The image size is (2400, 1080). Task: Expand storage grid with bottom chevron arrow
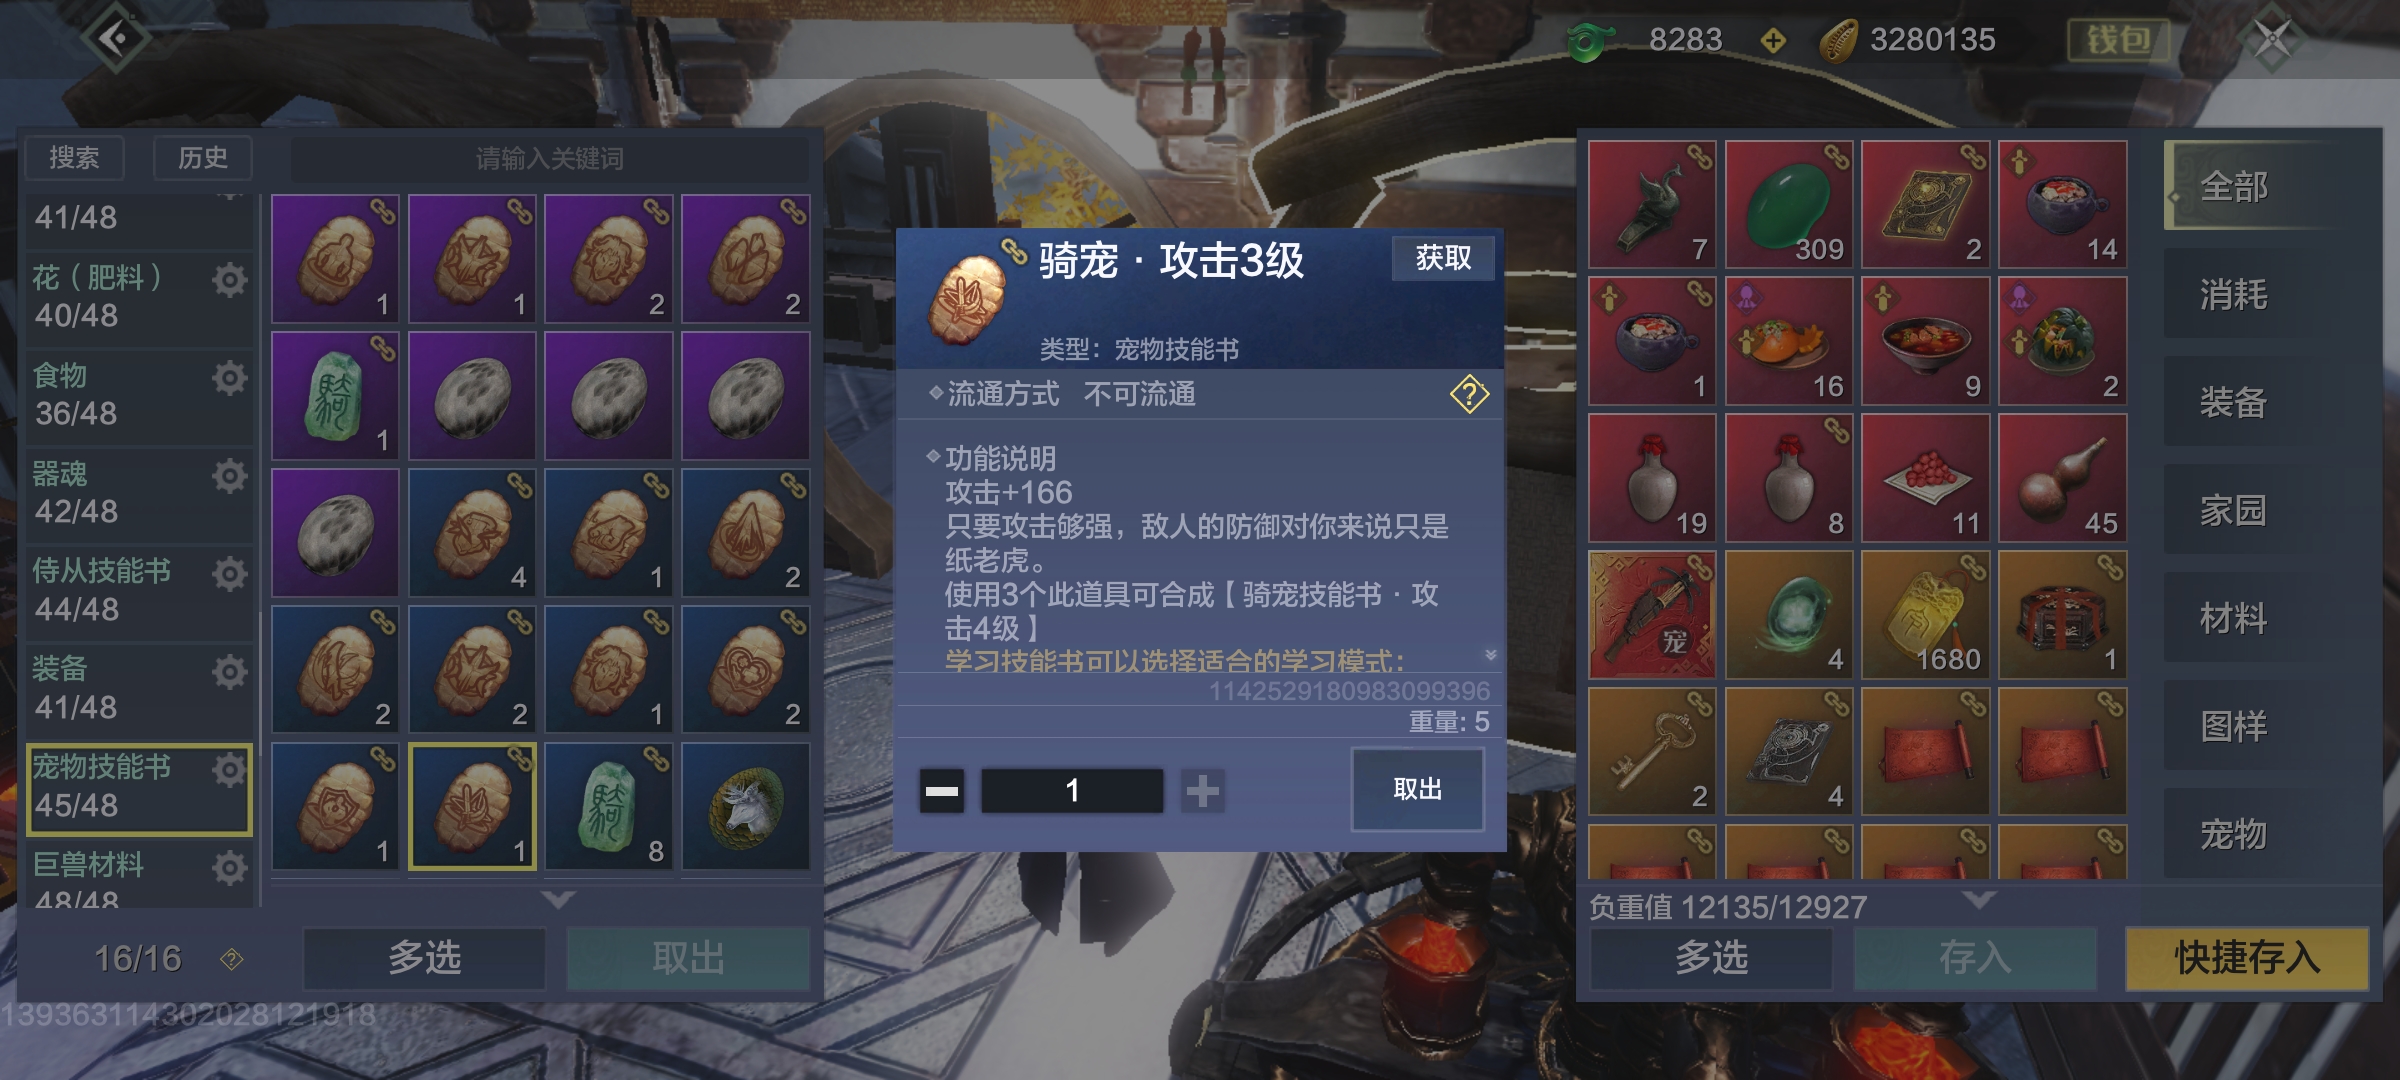[557, 899]
